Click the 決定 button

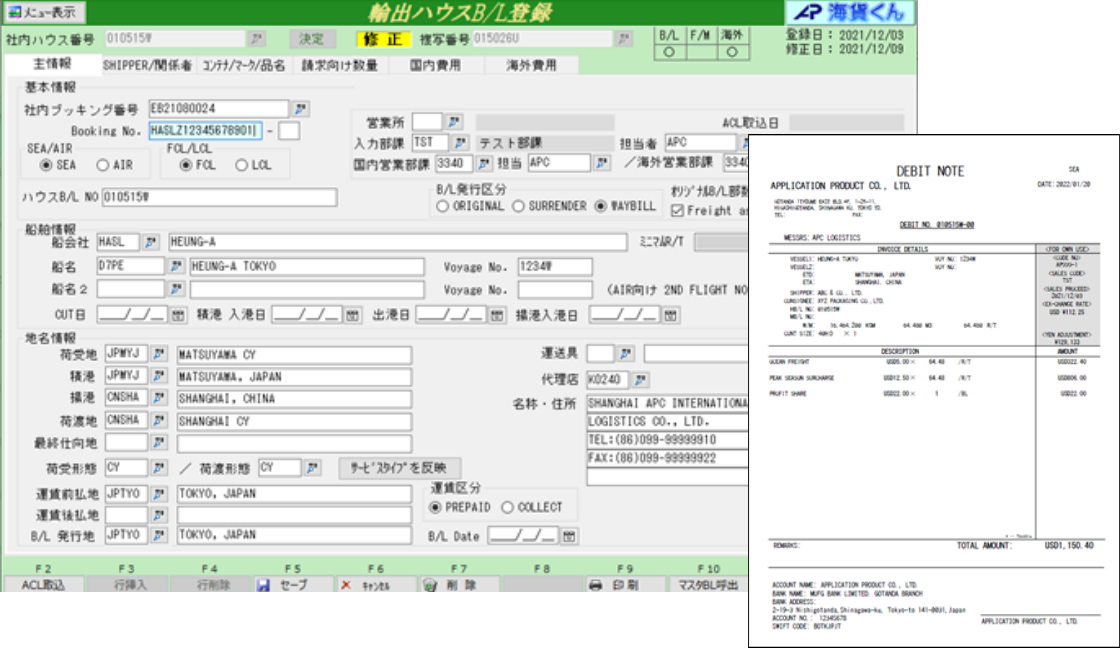(x=311, y=39)
